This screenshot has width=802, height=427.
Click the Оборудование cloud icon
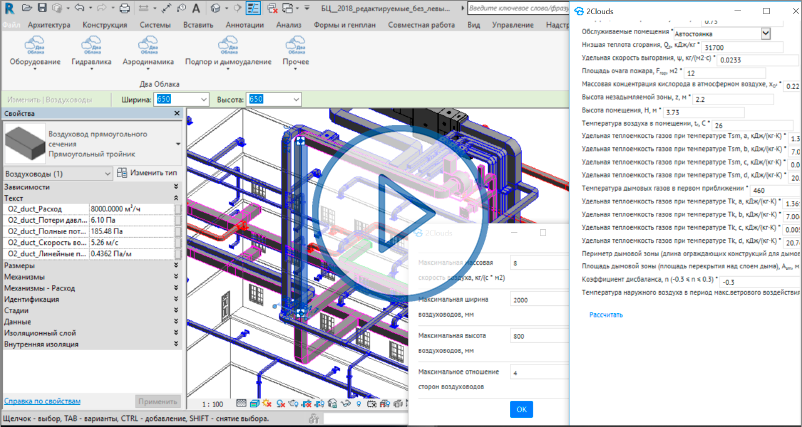(x=35, y=44)
